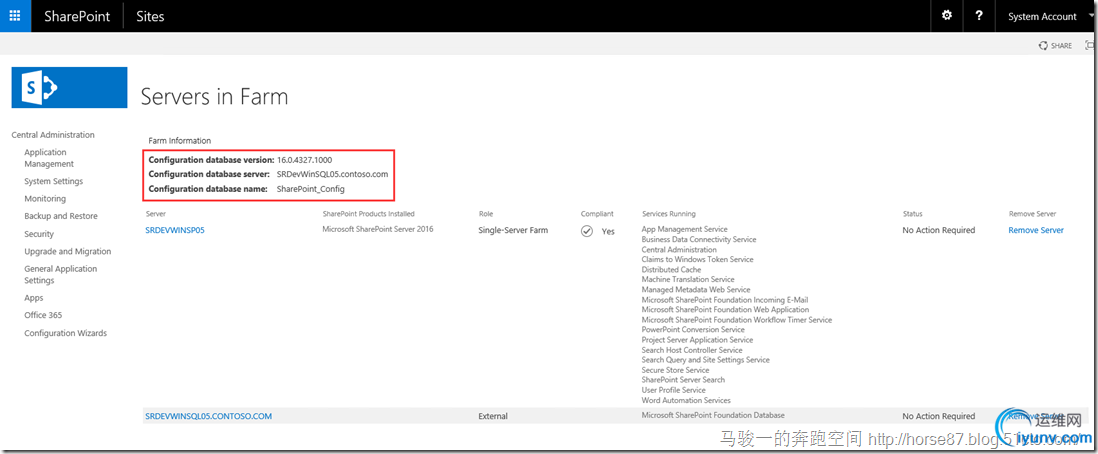Click Project Server Application Service
This screenshot has width=1098, height=454.
(697, 340)
